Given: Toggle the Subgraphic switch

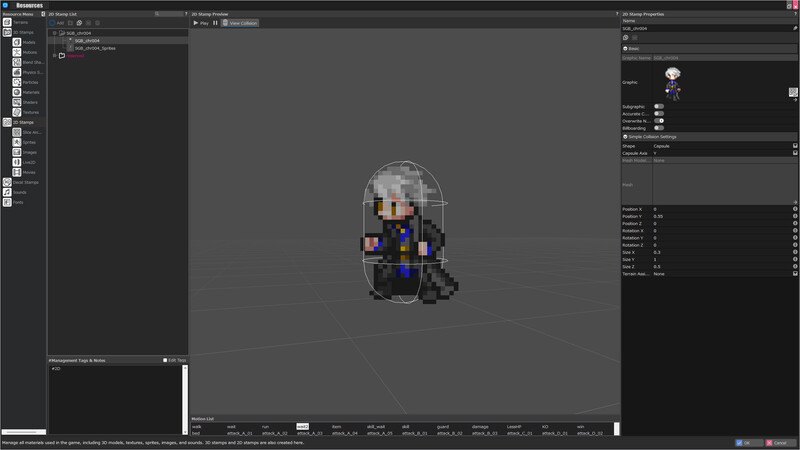Looking at the screenshot, I should click(x=659, y=107).
